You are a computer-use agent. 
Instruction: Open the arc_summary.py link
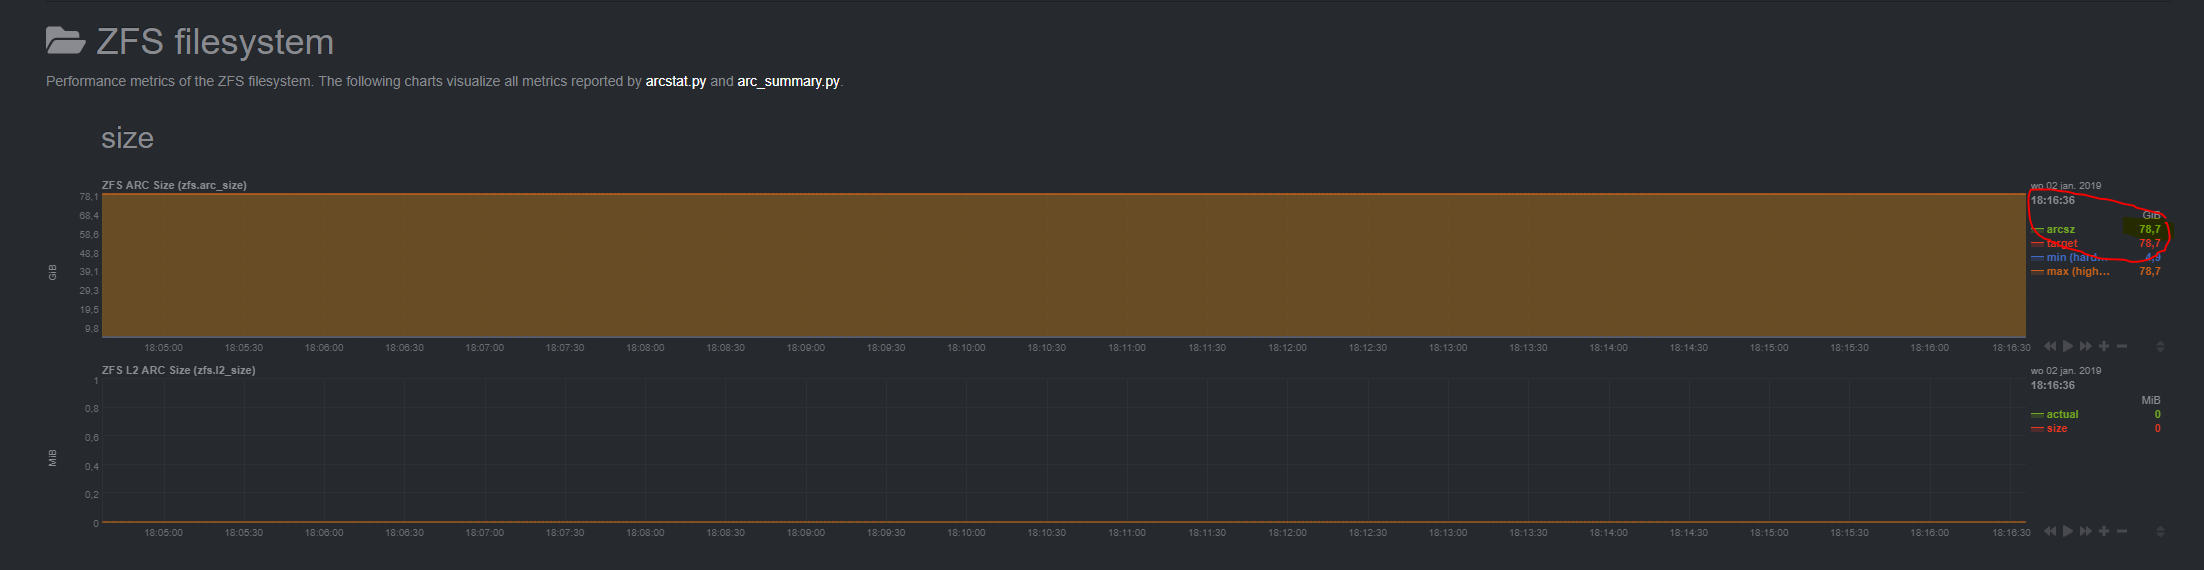pos(788,82)
